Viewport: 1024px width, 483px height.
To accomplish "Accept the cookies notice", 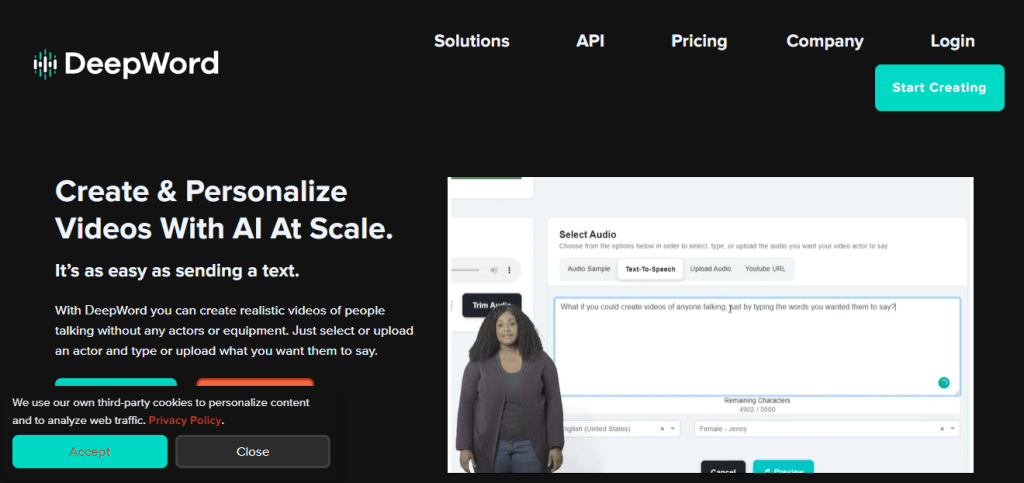I will coord(90,452).
